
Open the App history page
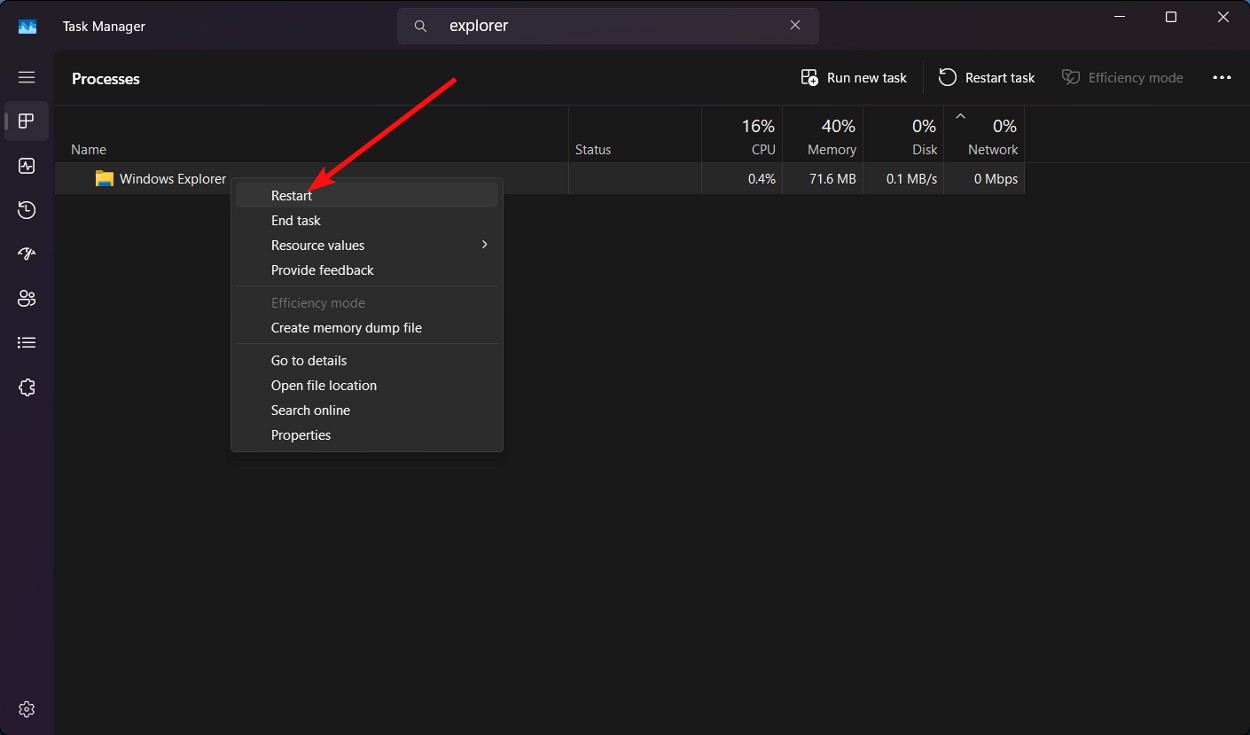coord(26,210)
